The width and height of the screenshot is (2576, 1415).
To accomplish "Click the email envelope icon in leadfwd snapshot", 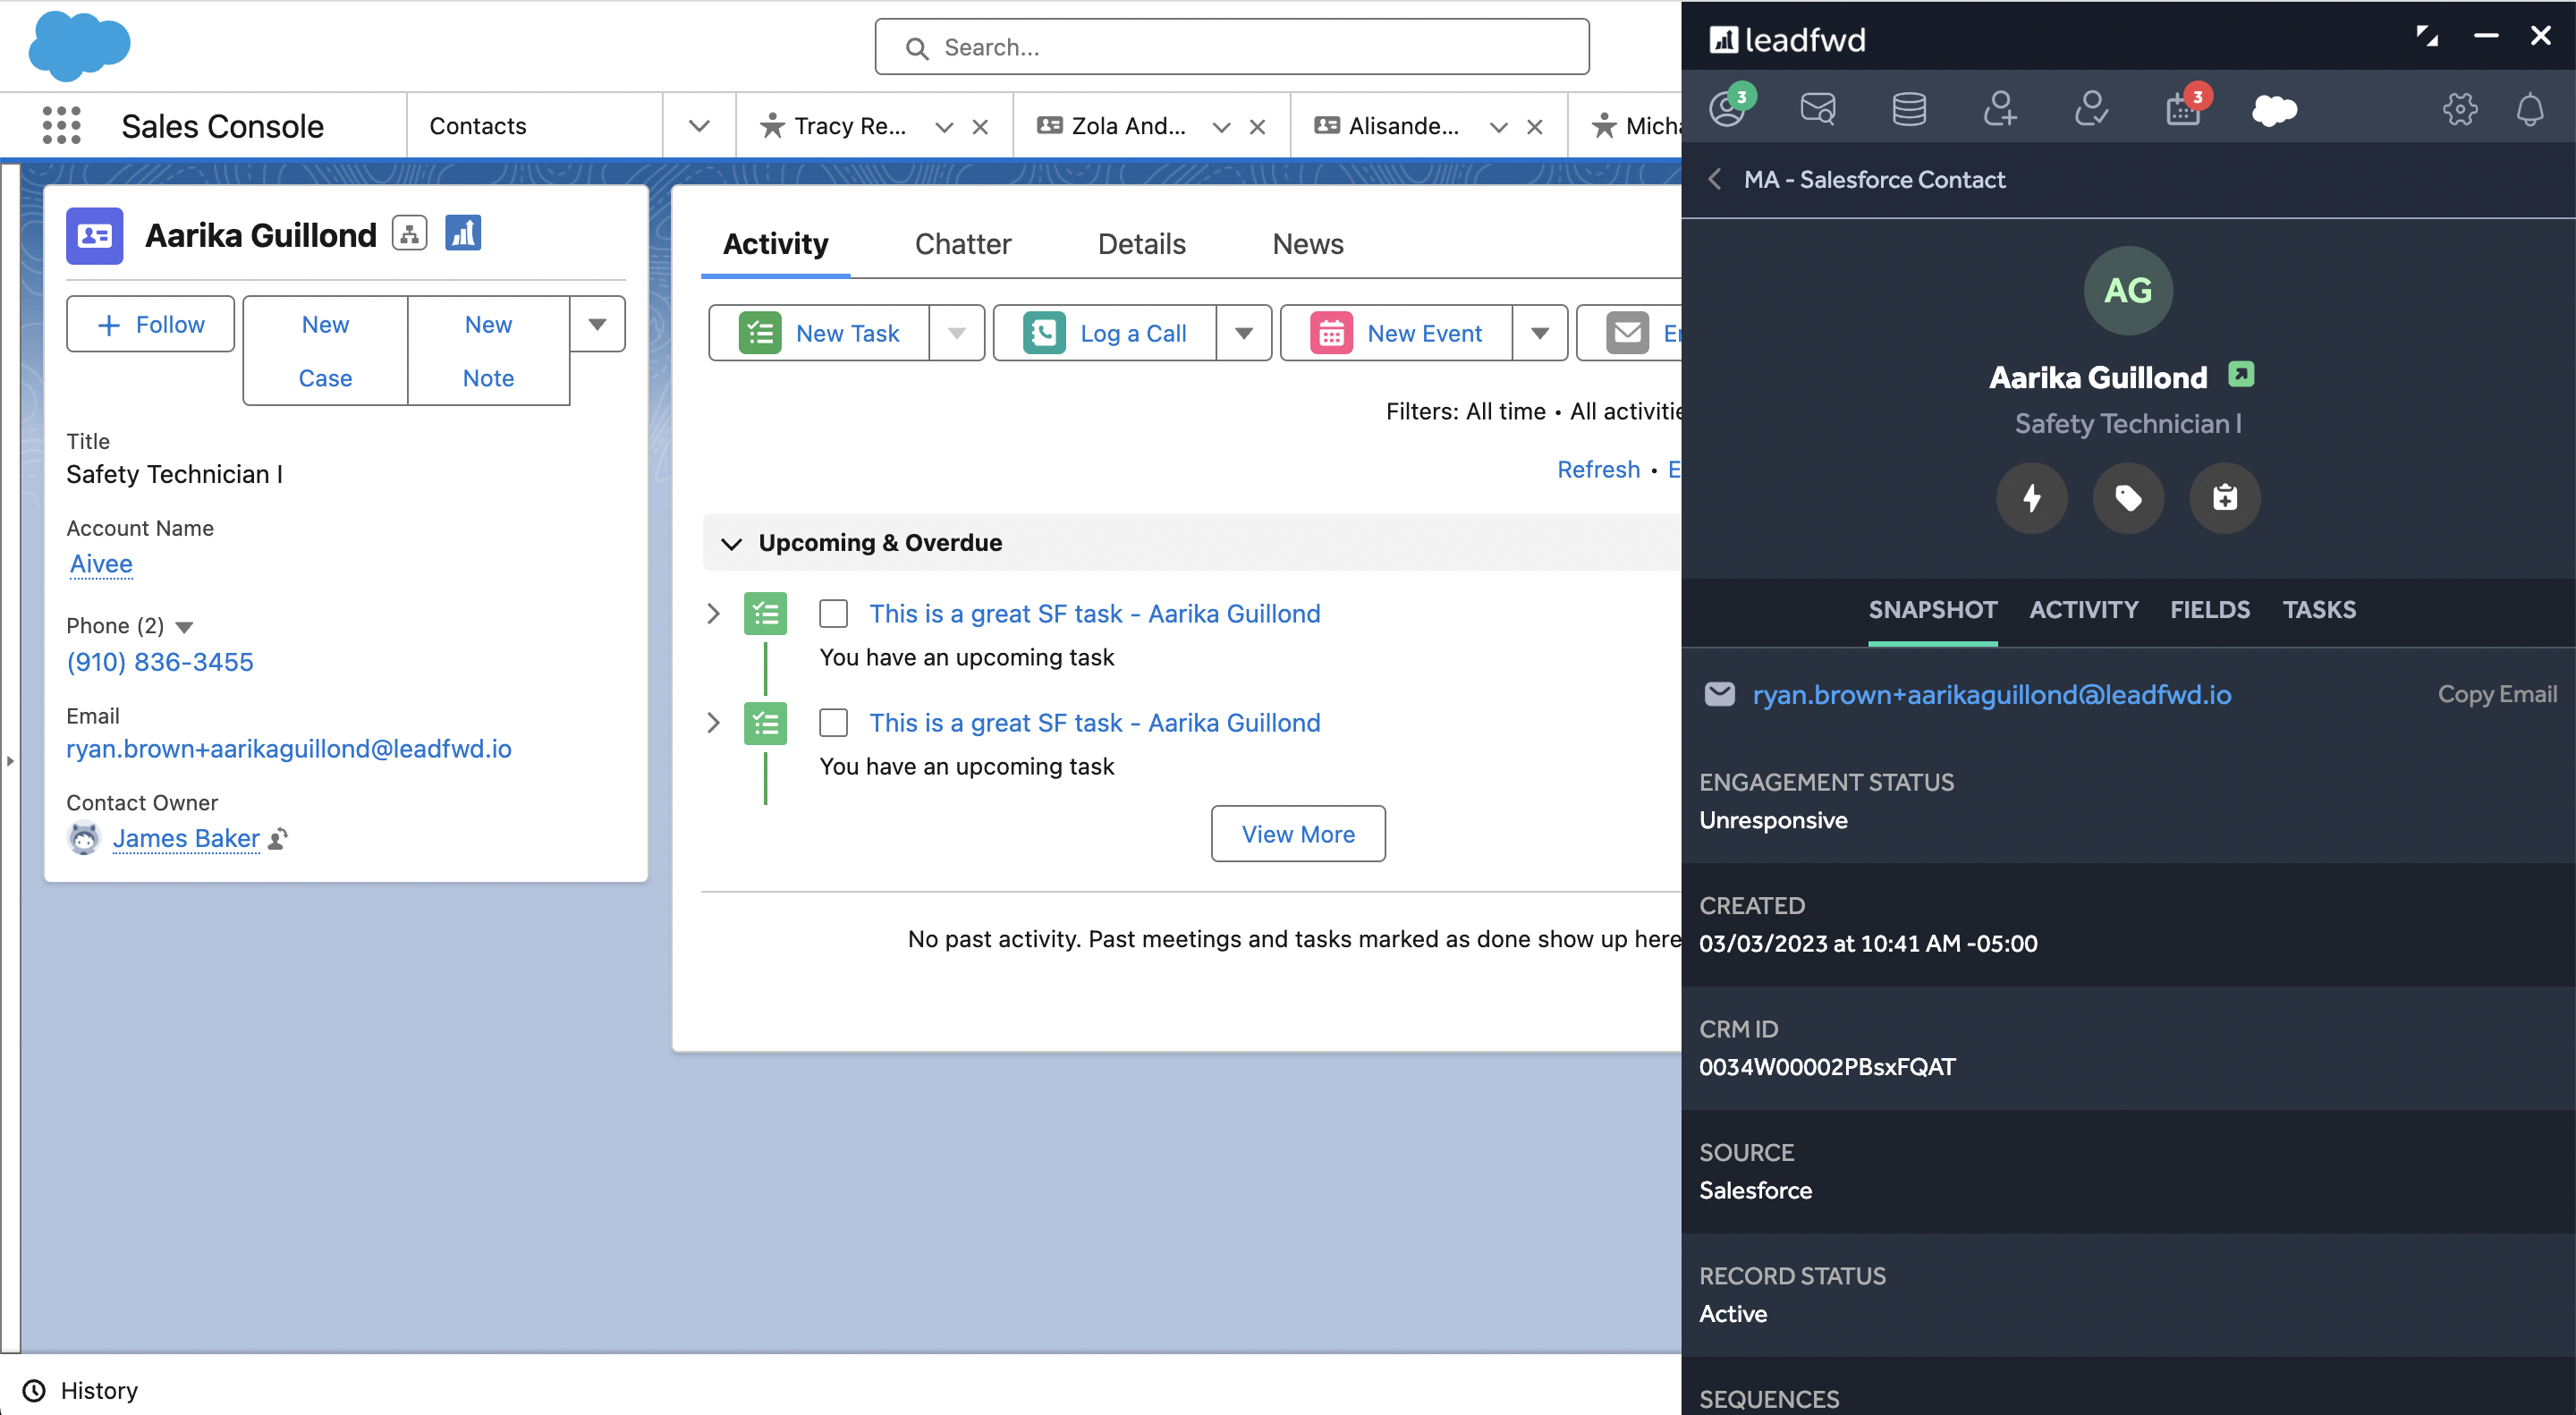I will (x=1720, y=694).
